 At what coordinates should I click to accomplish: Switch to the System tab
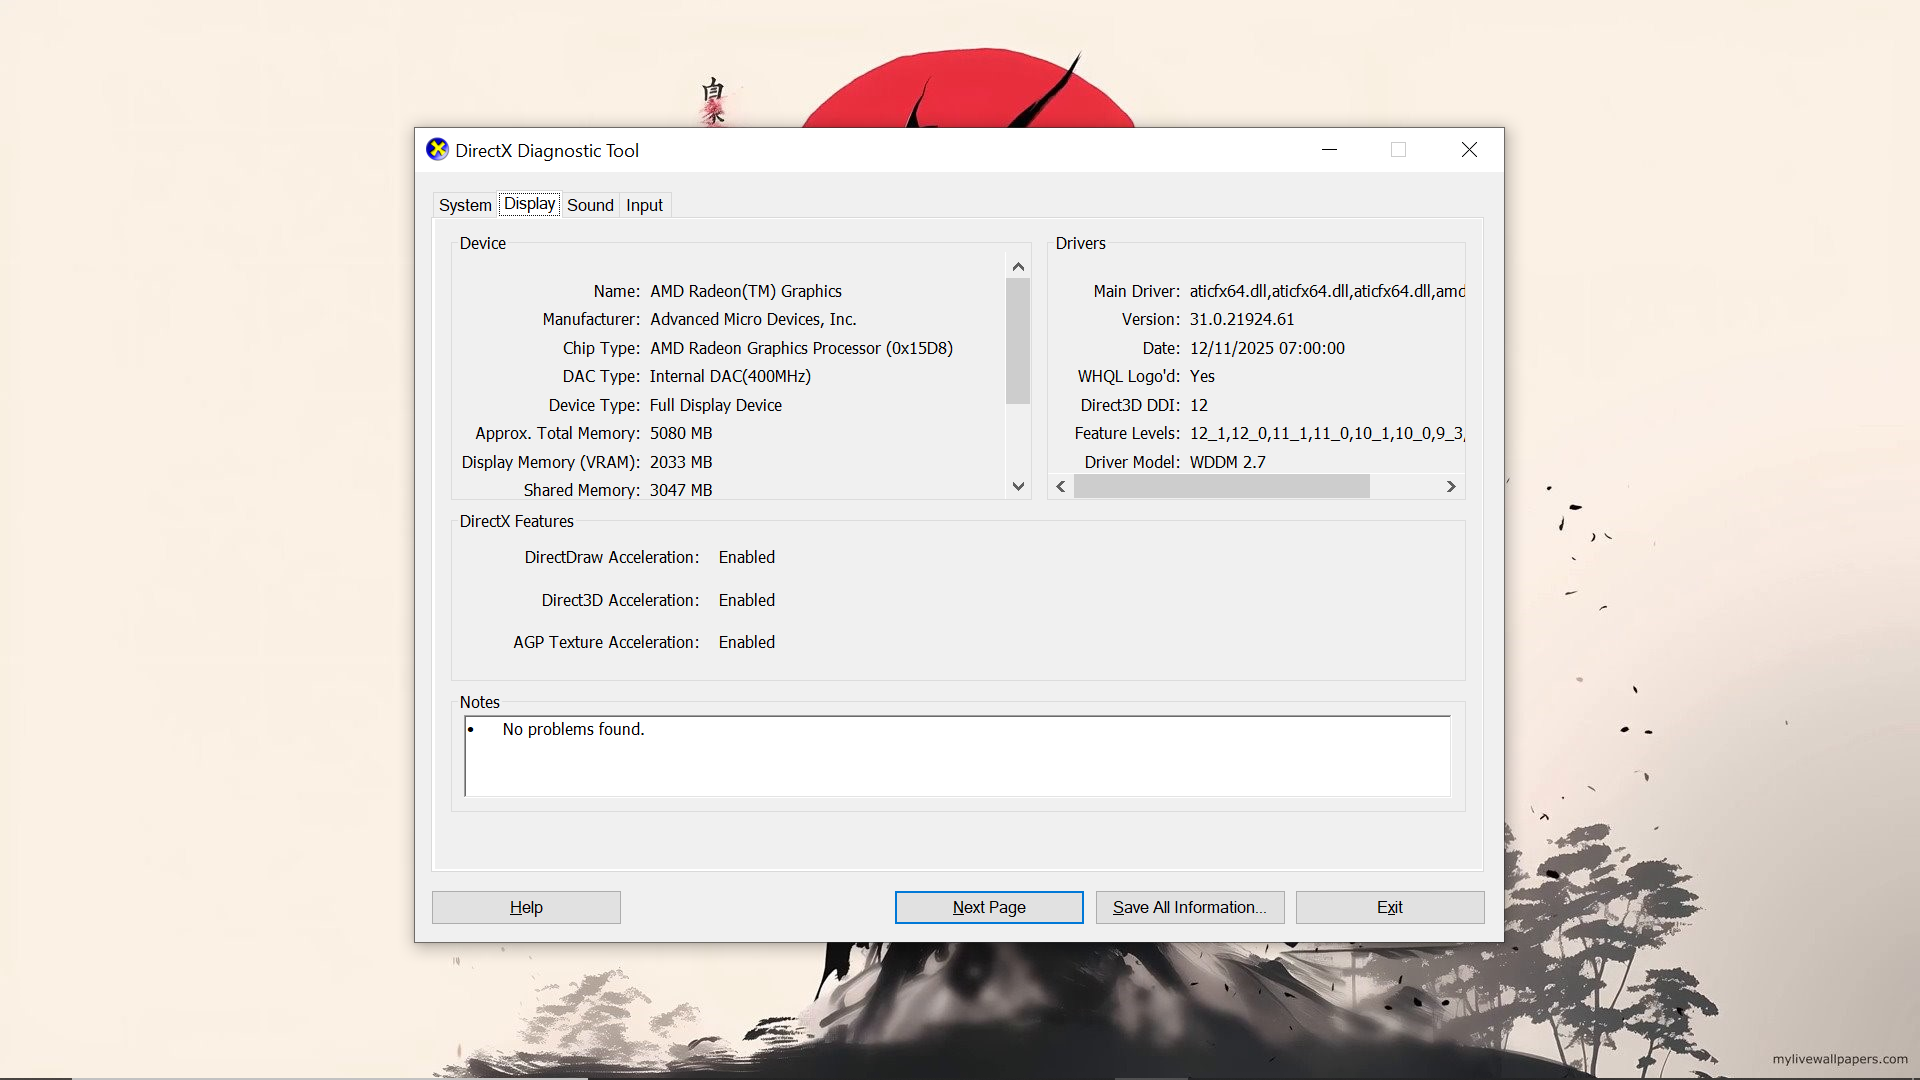click(x=465, y=205)
